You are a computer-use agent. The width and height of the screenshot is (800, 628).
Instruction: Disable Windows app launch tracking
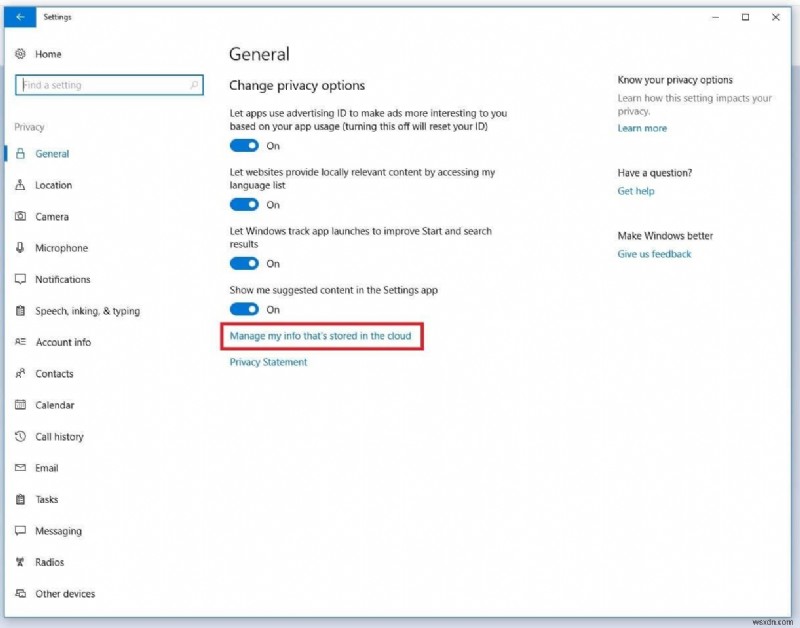click(245, 264)
